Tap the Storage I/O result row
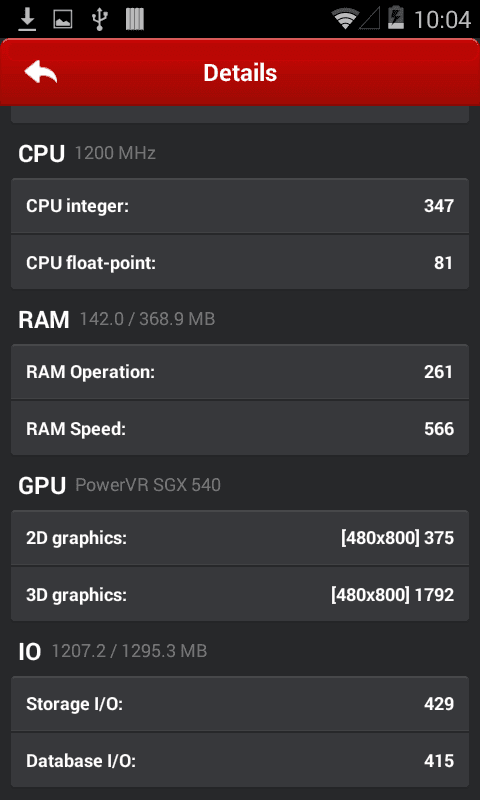The height and width of the screenshot is (800, 480). 240,704
